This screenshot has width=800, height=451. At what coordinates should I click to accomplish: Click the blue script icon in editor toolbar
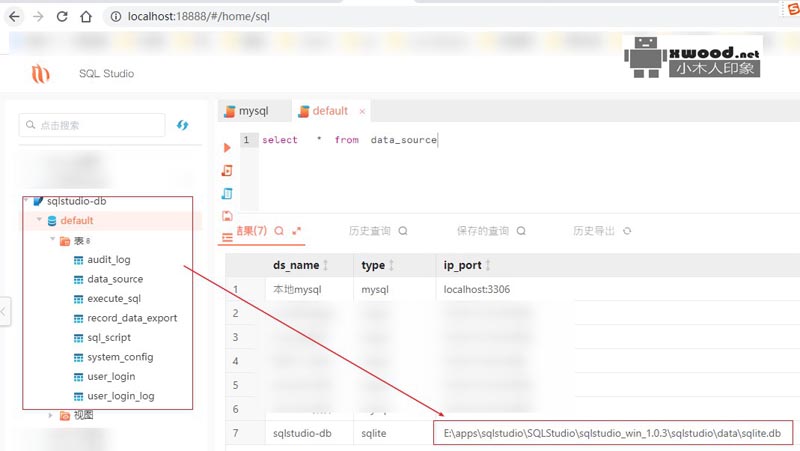pos(227,193)
